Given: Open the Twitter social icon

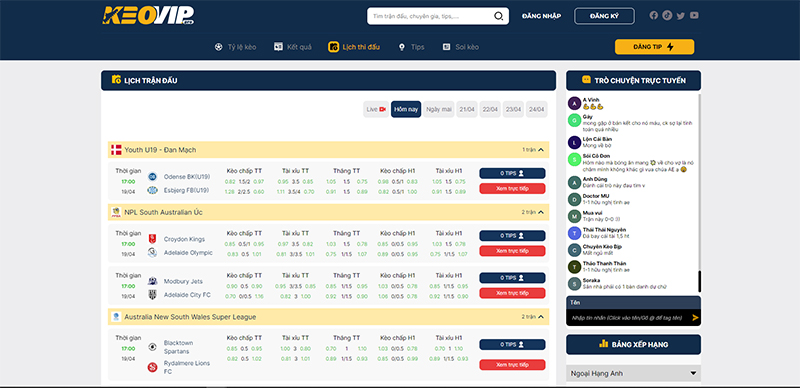Looking at the screenshot, I should click(681, 15).
